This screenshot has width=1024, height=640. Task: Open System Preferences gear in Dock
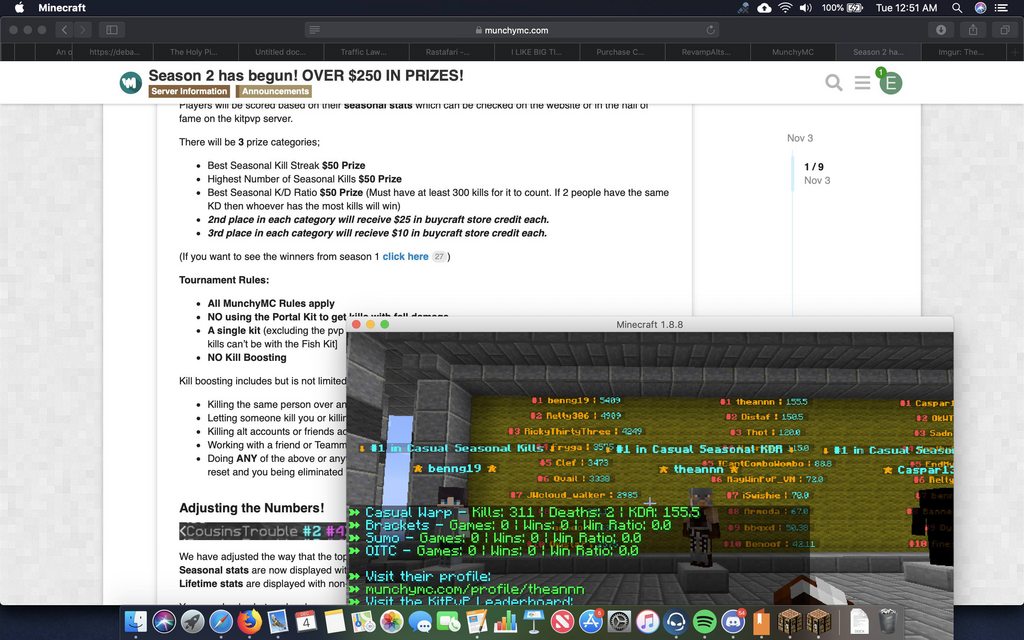point(619,621)
